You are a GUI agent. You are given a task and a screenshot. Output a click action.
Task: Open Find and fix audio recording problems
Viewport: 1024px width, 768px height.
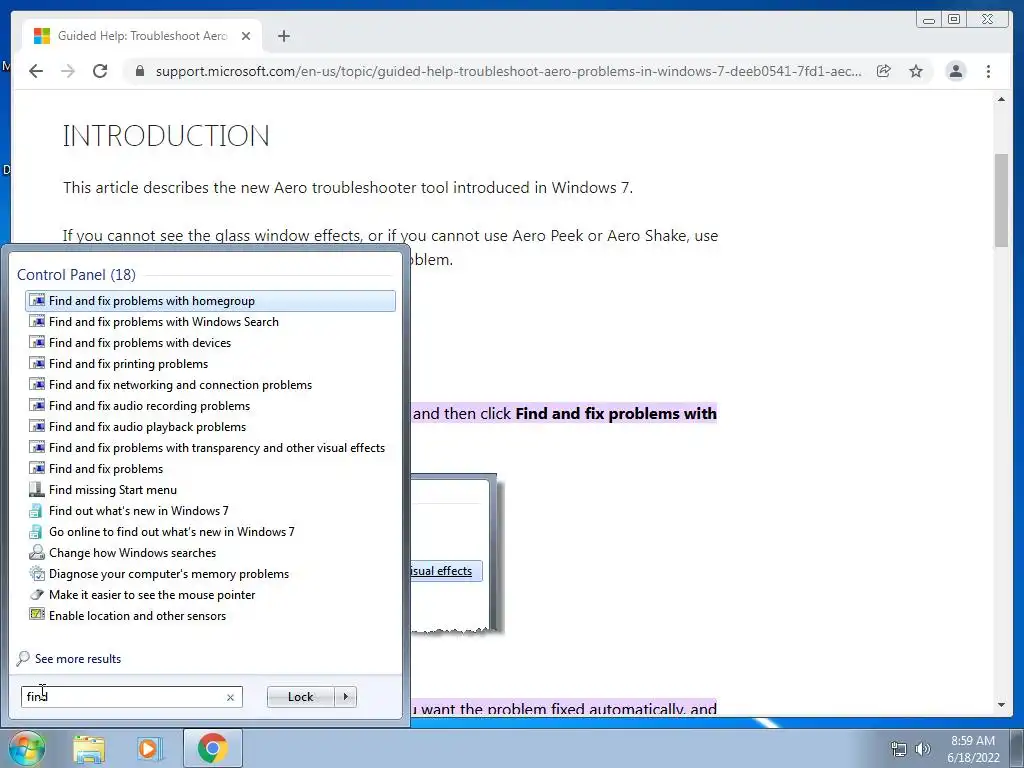click(210, 406)
